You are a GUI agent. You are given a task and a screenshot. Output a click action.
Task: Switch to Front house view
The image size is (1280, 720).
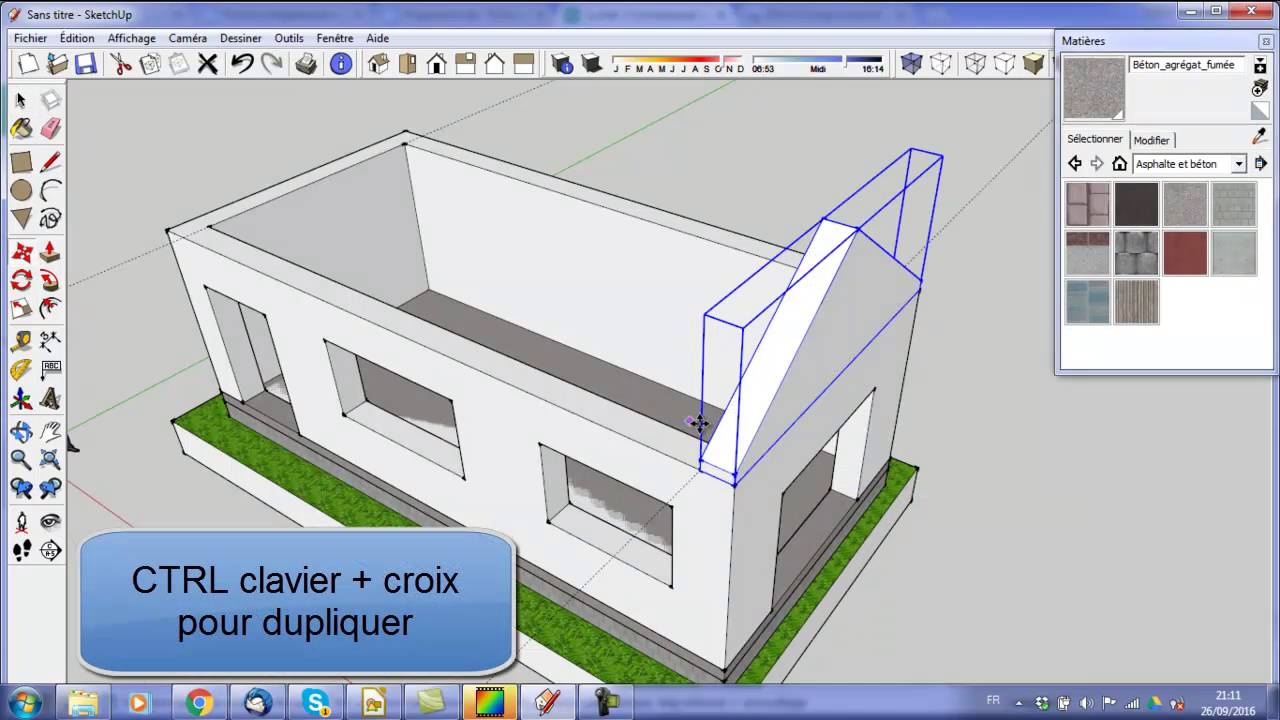pos(436,64)
